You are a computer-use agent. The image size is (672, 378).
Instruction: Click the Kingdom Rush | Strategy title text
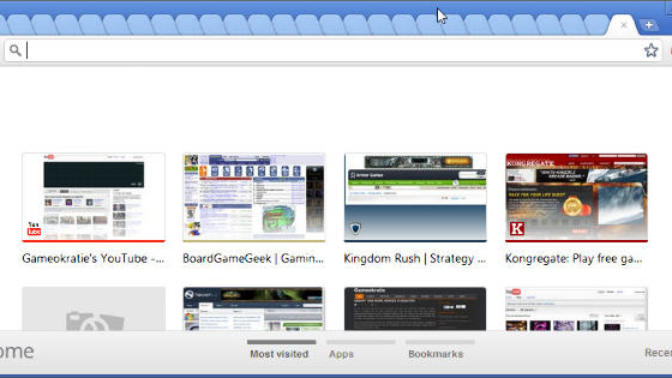414,258
